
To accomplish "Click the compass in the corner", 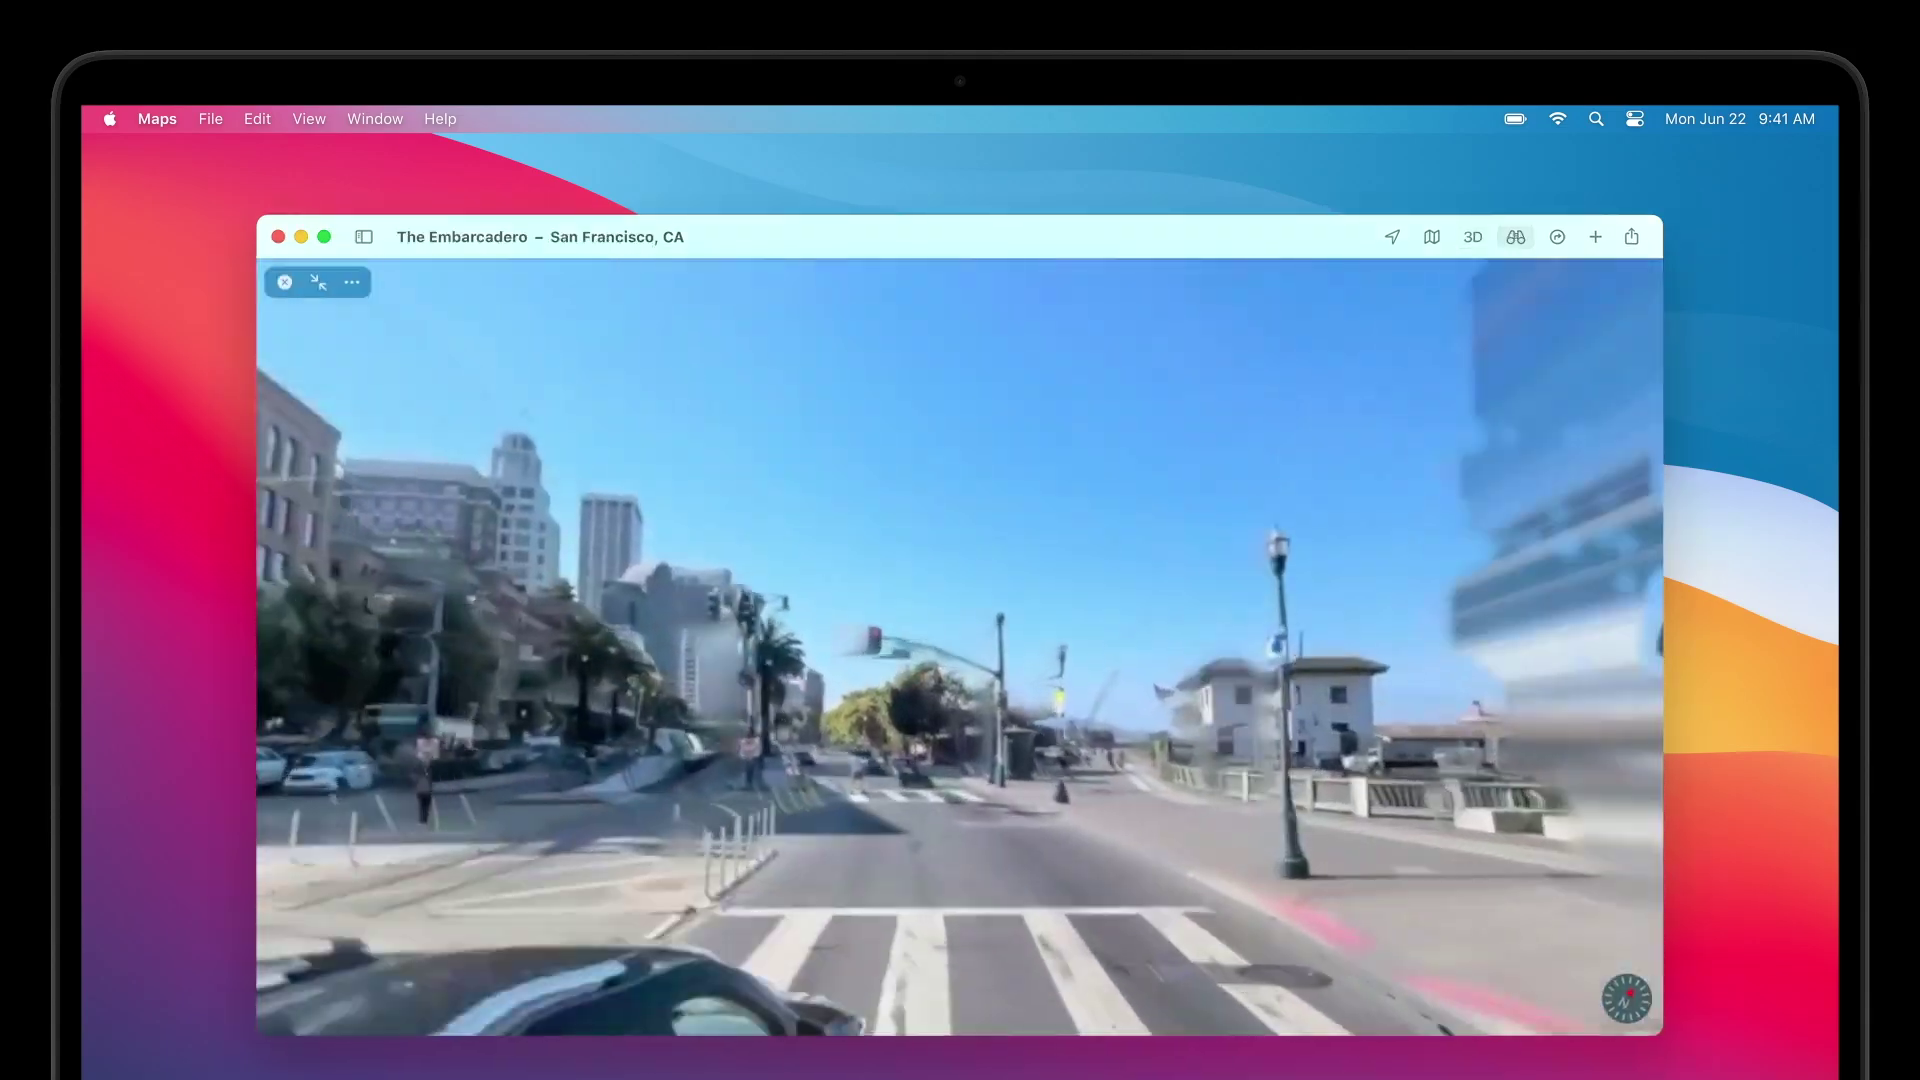I will [1626, 998].
